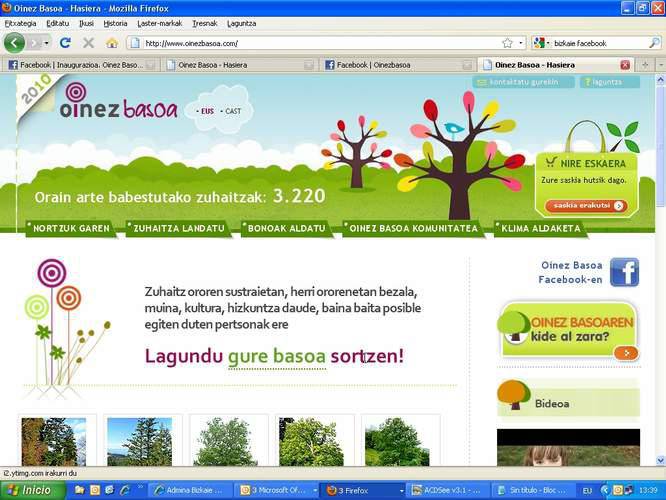Click the Bideoa section heading
This screenshot has height=500, width=666.
pyautogui.click(x=552, y=404)
